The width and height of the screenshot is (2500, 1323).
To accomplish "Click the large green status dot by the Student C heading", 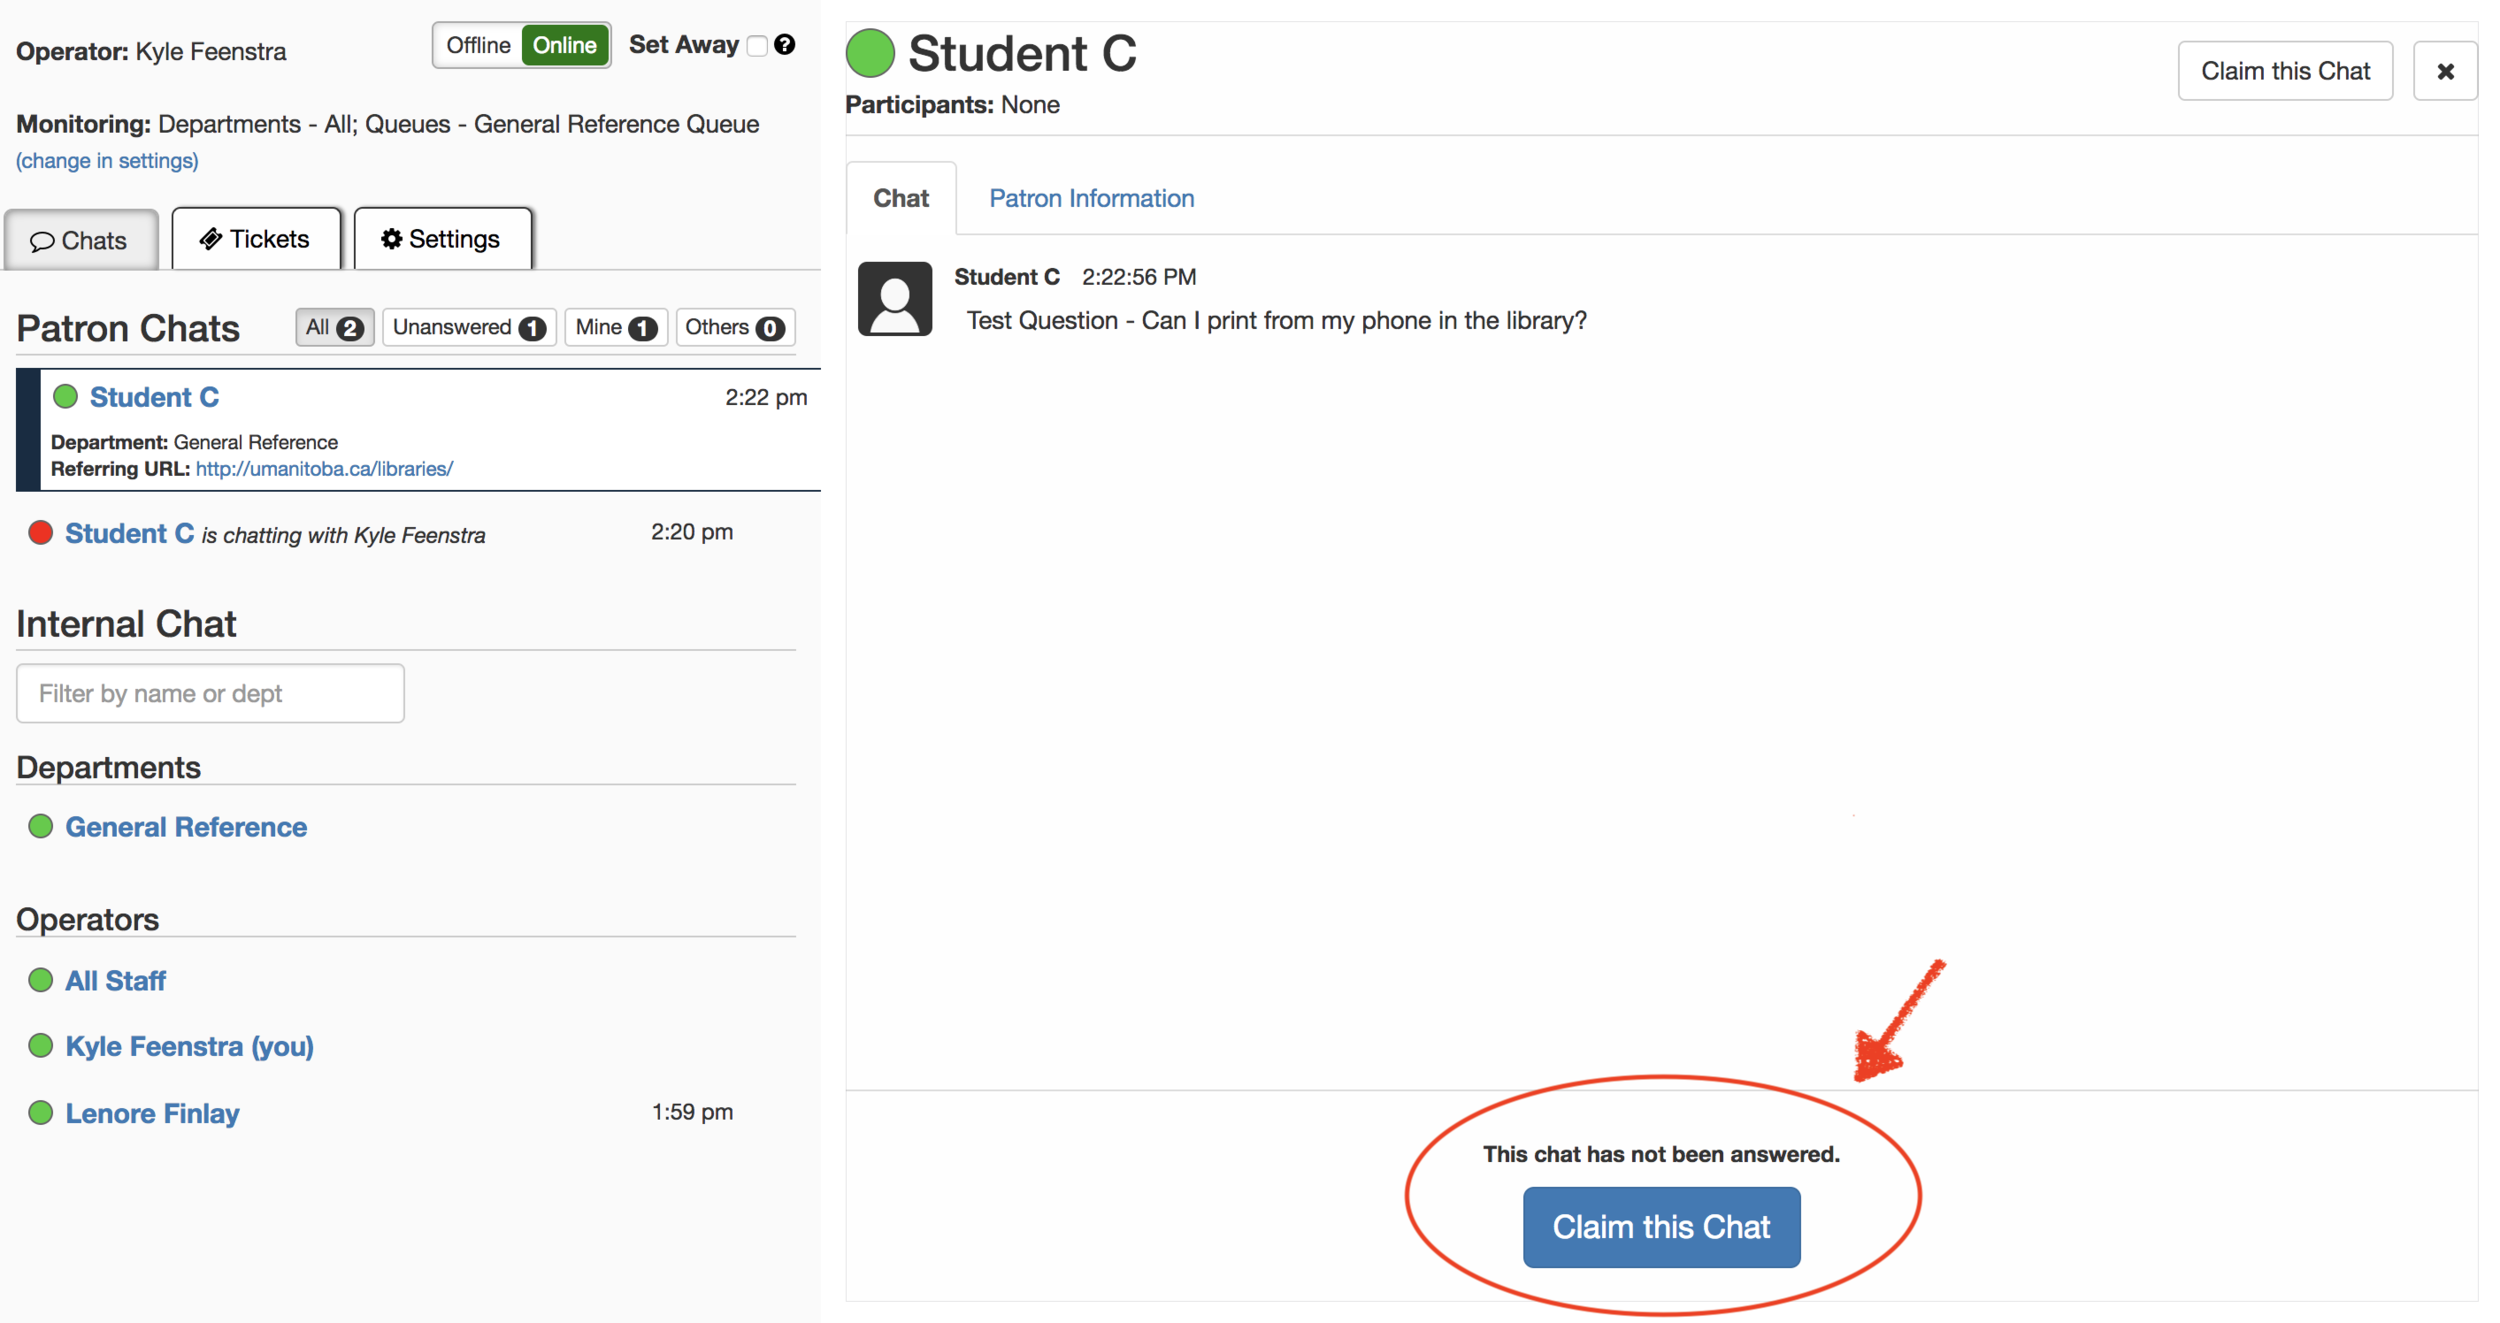I will [x=870, y=53].
